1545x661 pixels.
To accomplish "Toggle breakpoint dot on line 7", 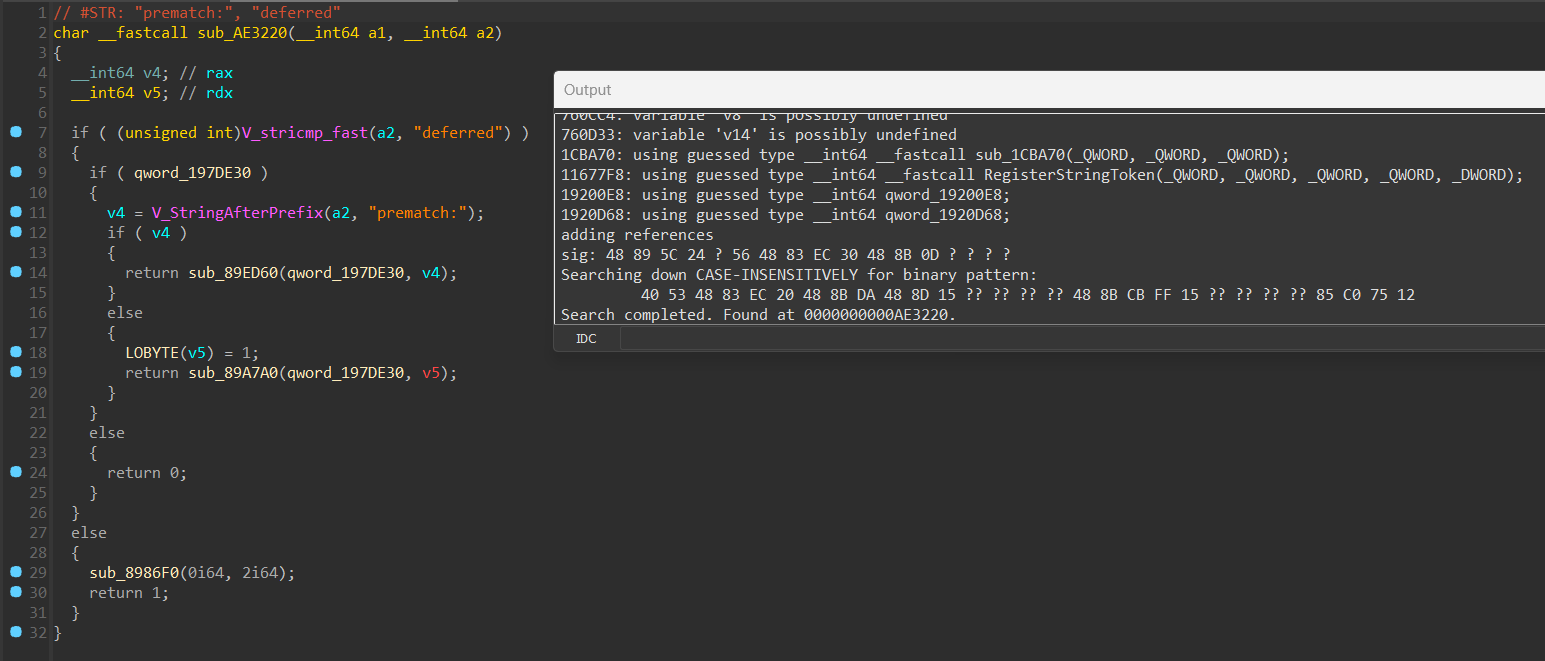I will (x=16, y=132).
